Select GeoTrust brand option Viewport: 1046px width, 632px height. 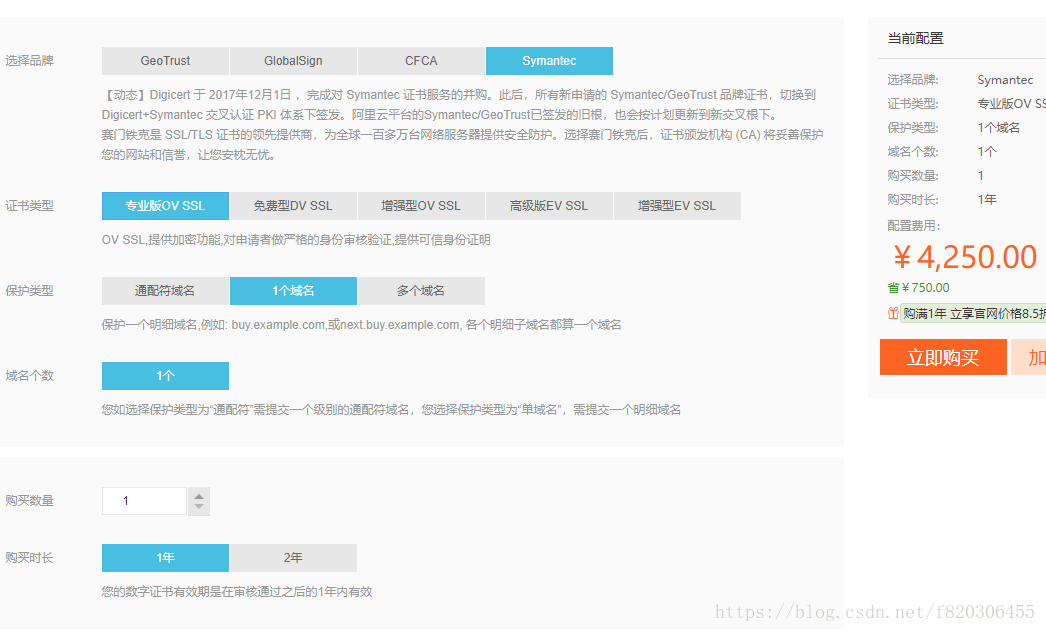165,61
